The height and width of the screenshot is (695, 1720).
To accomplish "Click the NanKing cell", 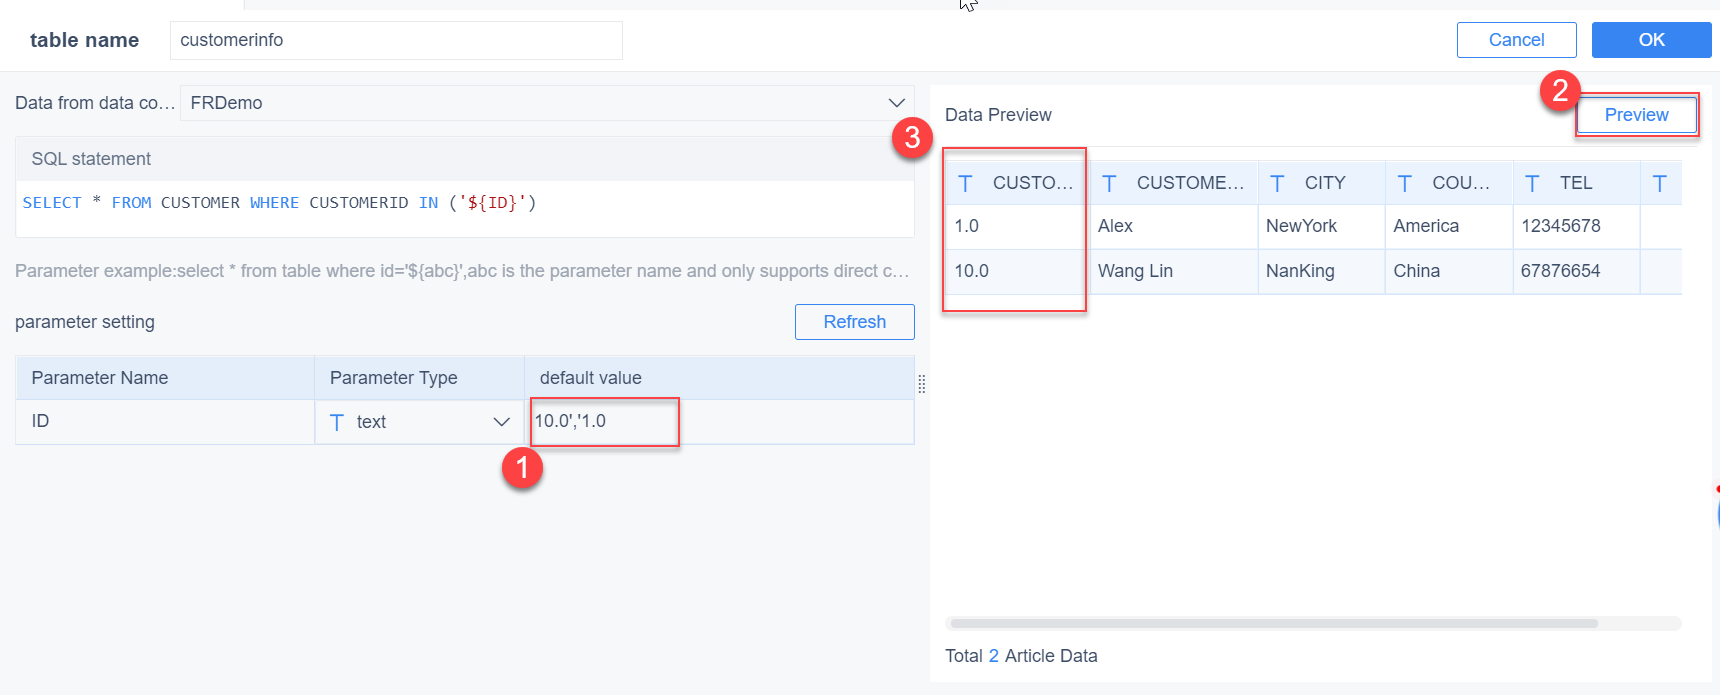I will click(x=1321, y=271).
